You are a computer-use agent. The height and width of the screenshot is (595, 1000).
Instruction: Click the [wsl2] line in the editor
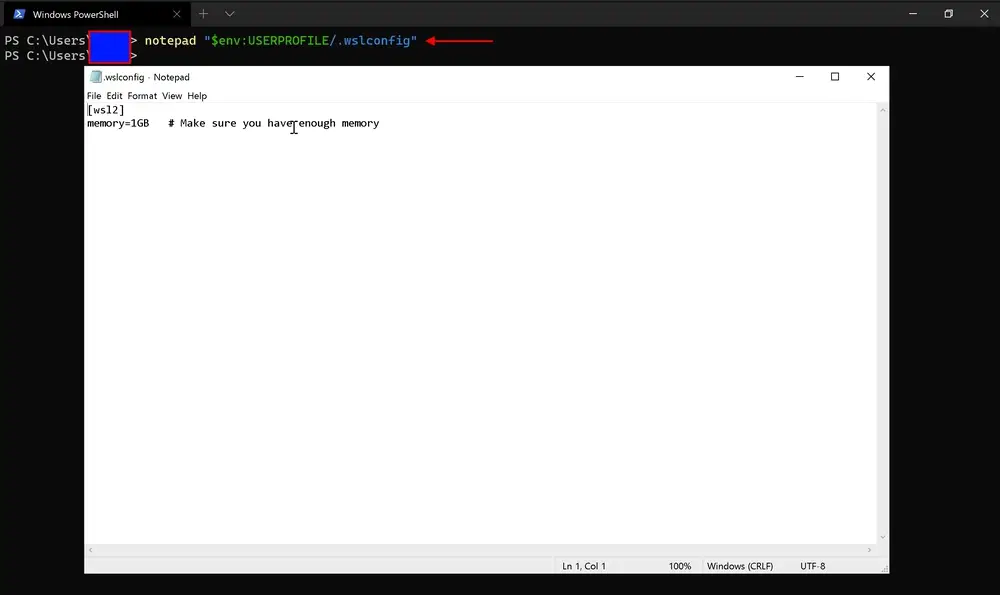click(x=106, y=110)
